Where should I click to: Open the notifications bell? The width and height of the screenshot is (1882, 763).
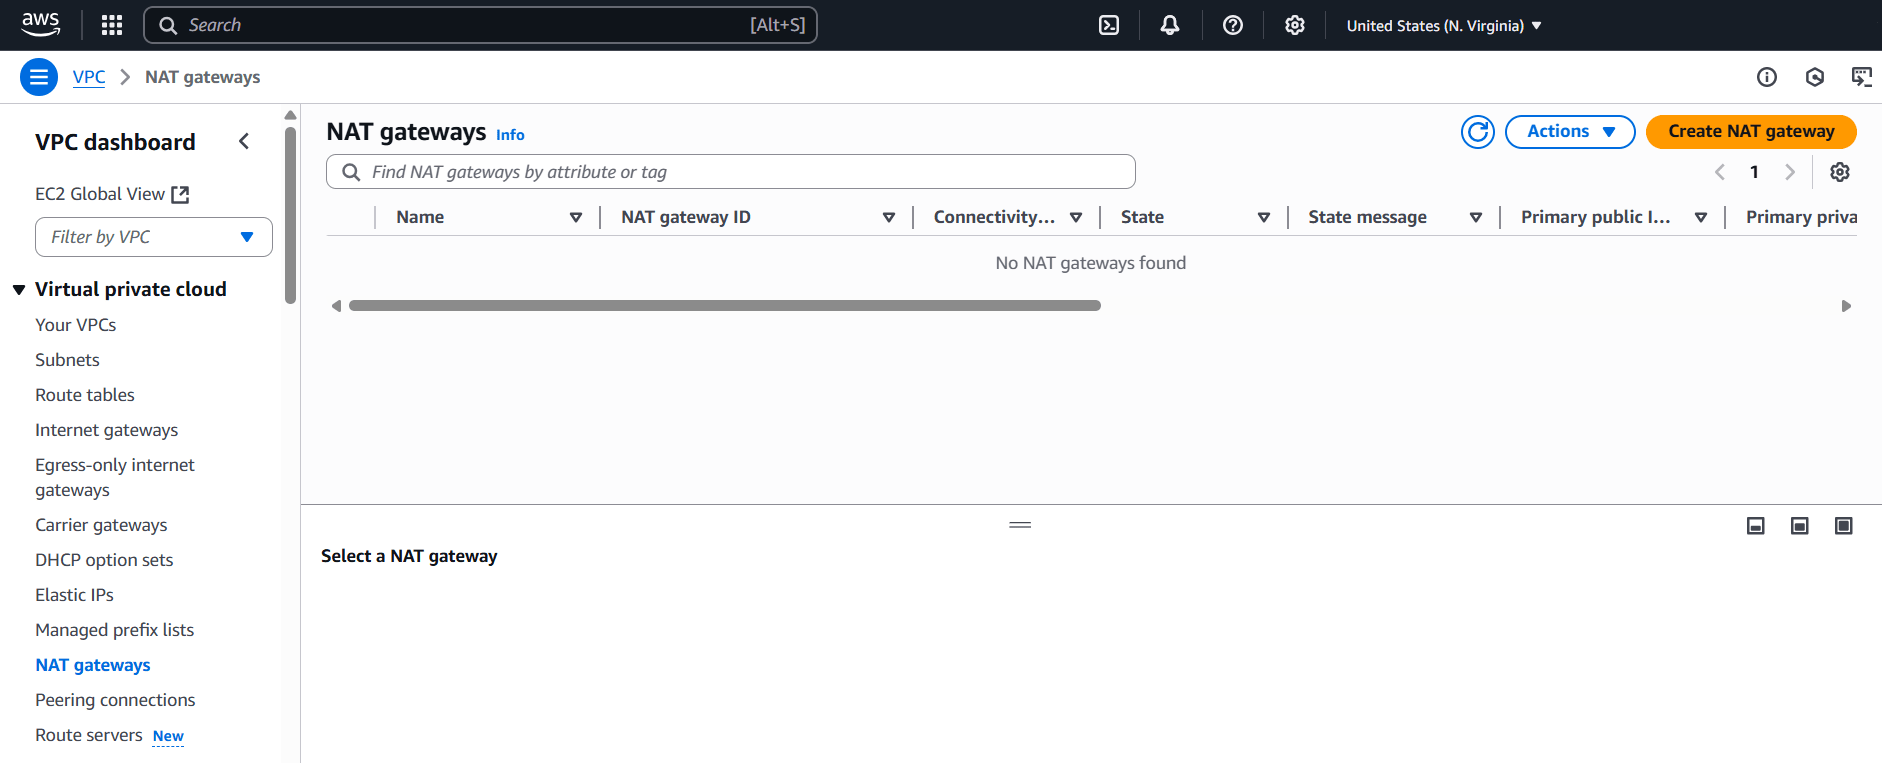pyautogui.click(x=1169, y=25)
